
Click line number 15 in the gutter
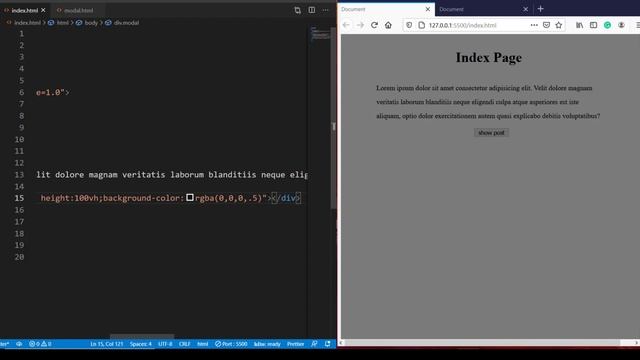19,198
